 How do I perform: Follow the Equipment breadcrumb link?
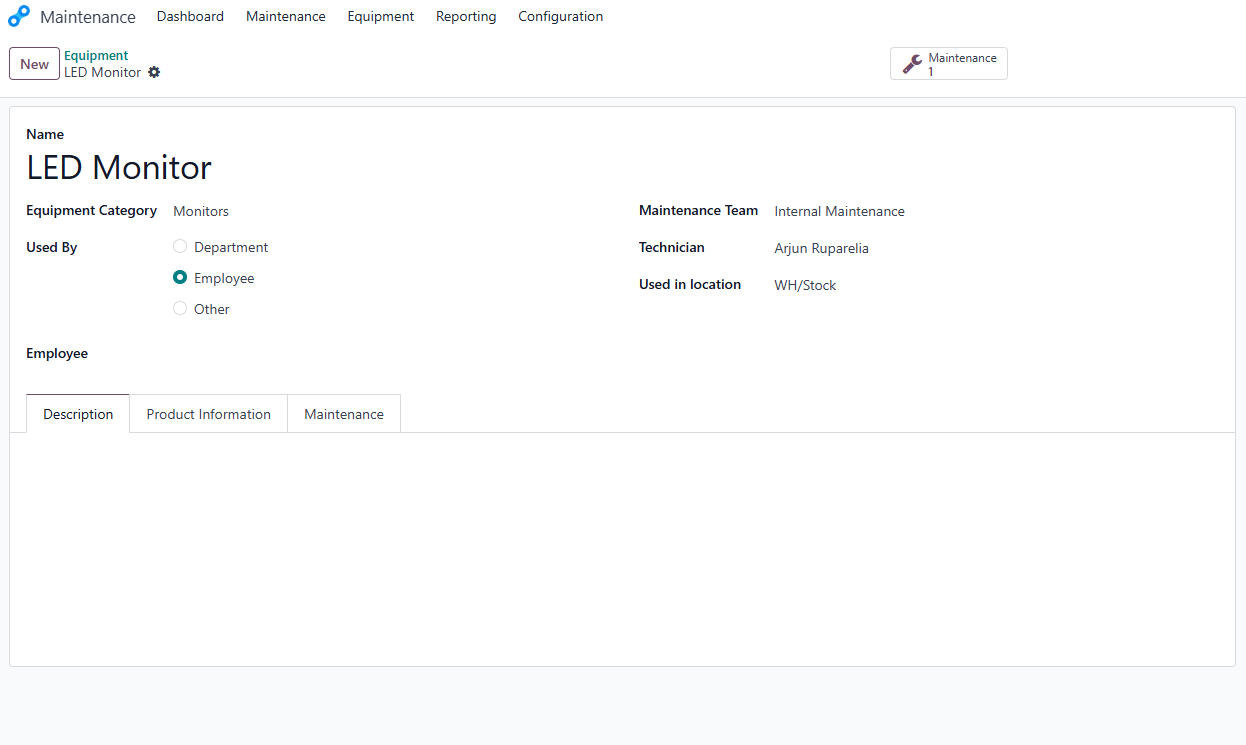tap(96, 55)
